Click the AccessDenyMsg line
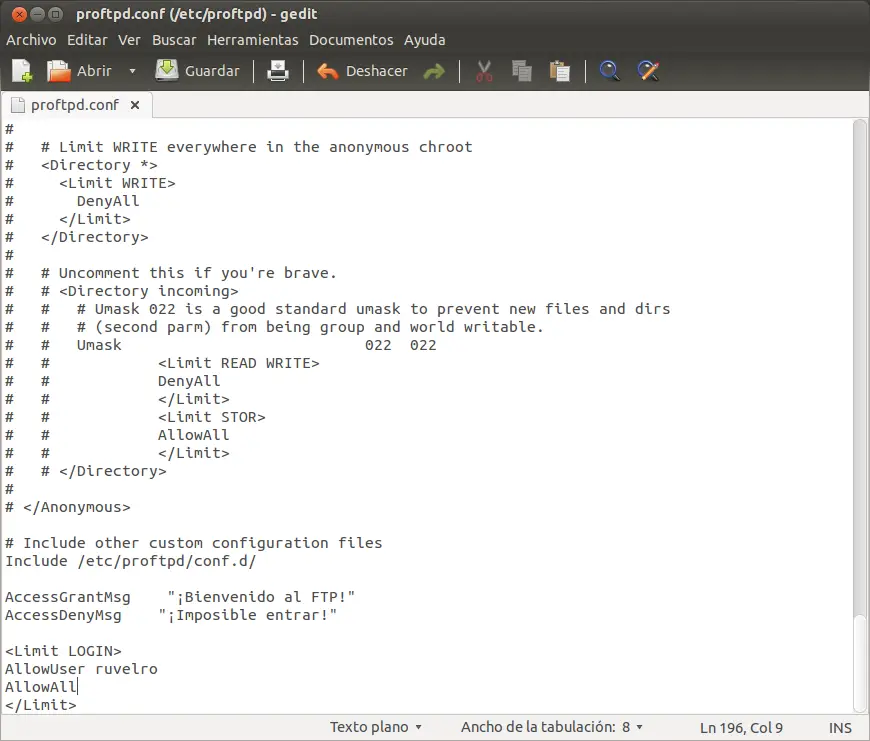This screenshot has height=741, width=870. pos(171,615)
